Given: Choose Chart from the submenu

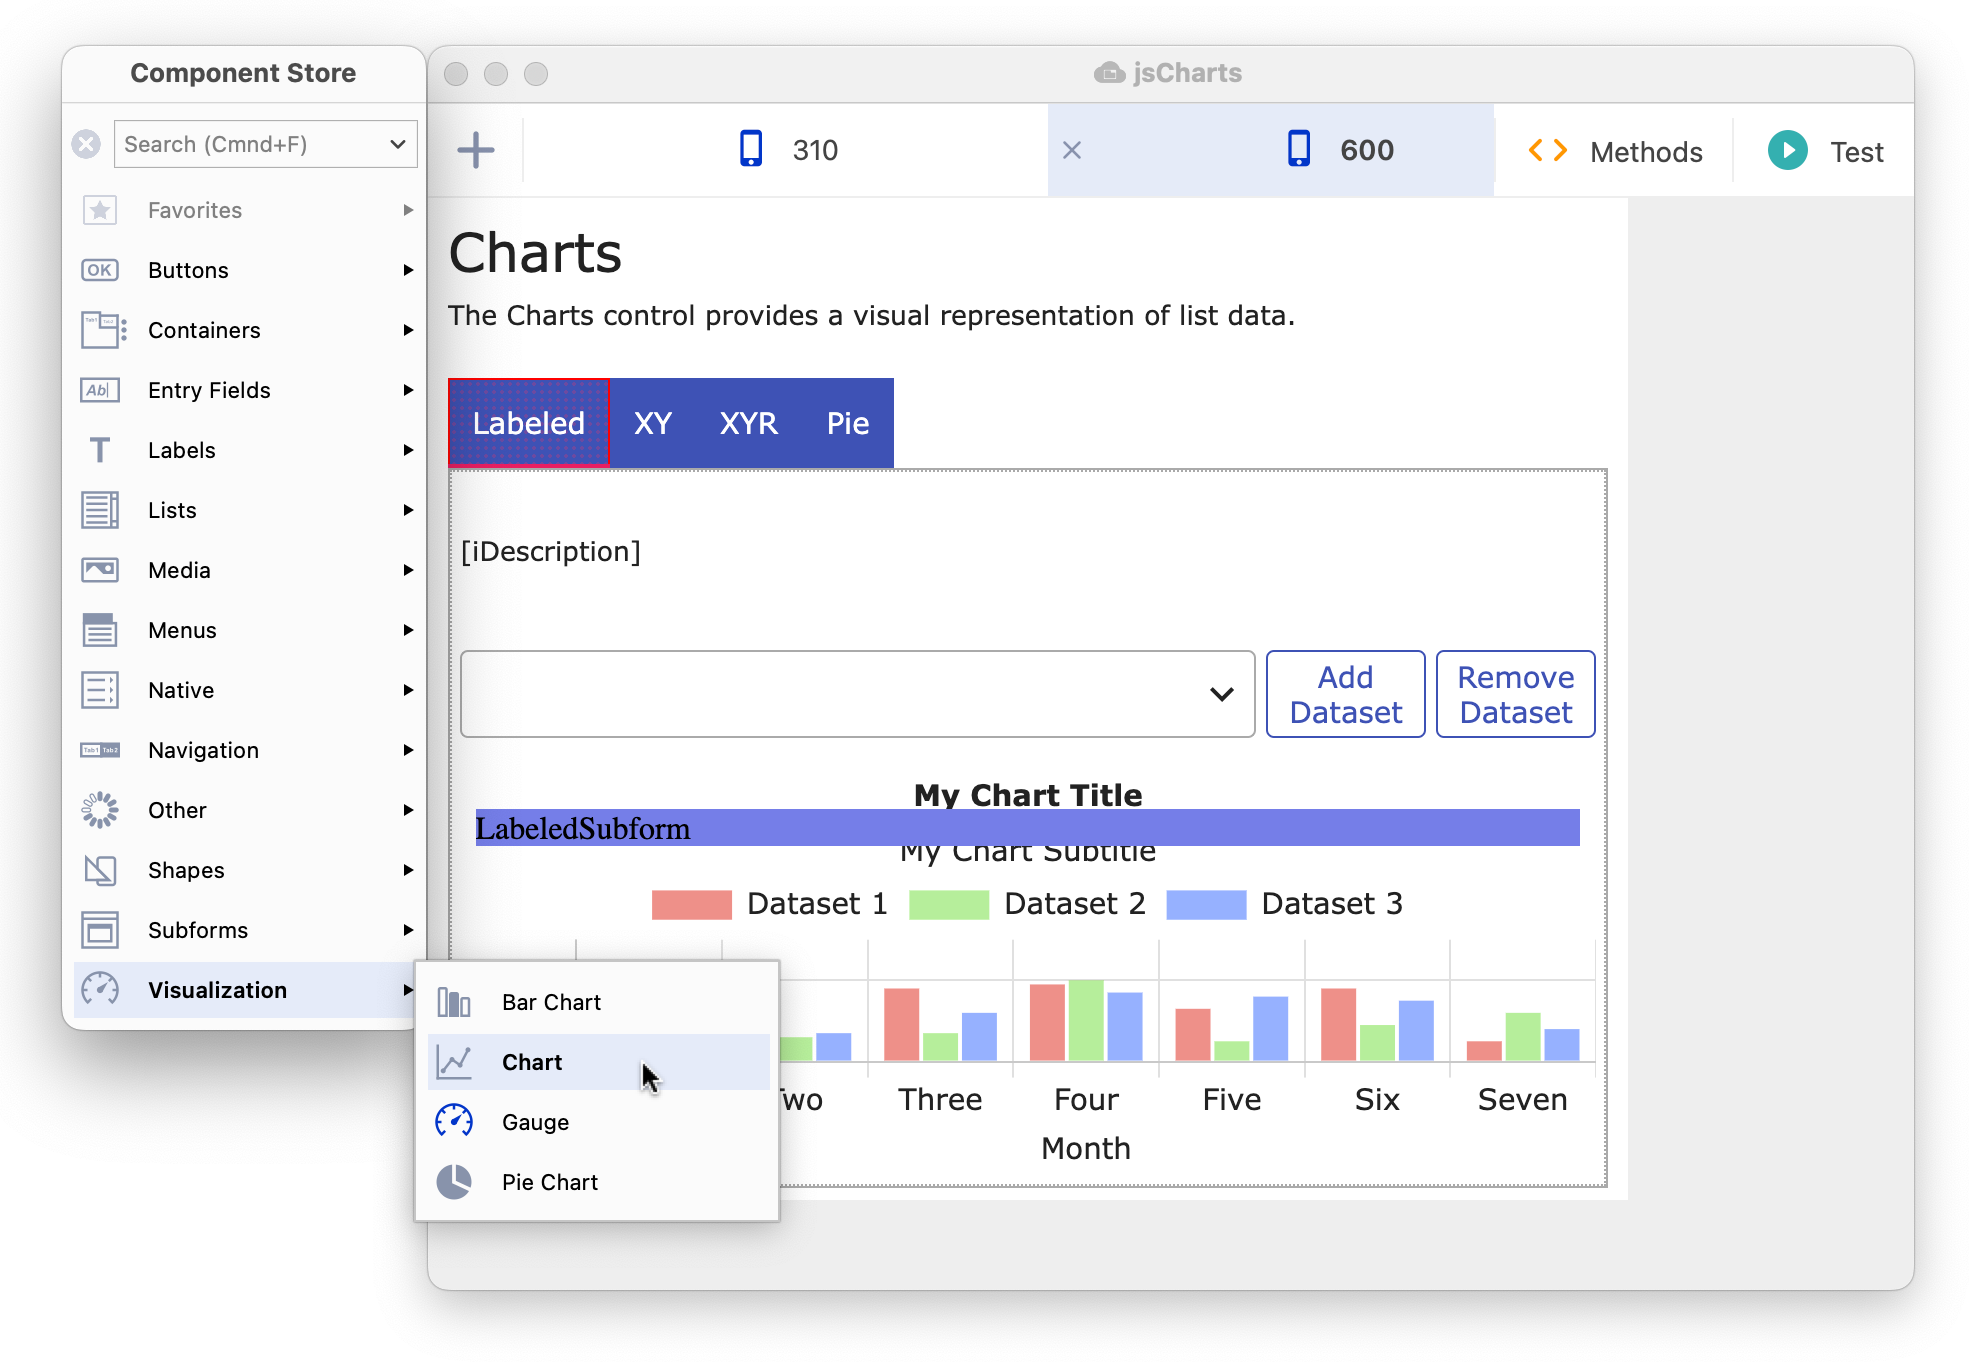Looking at the screenshot, I should (598, 1062).
